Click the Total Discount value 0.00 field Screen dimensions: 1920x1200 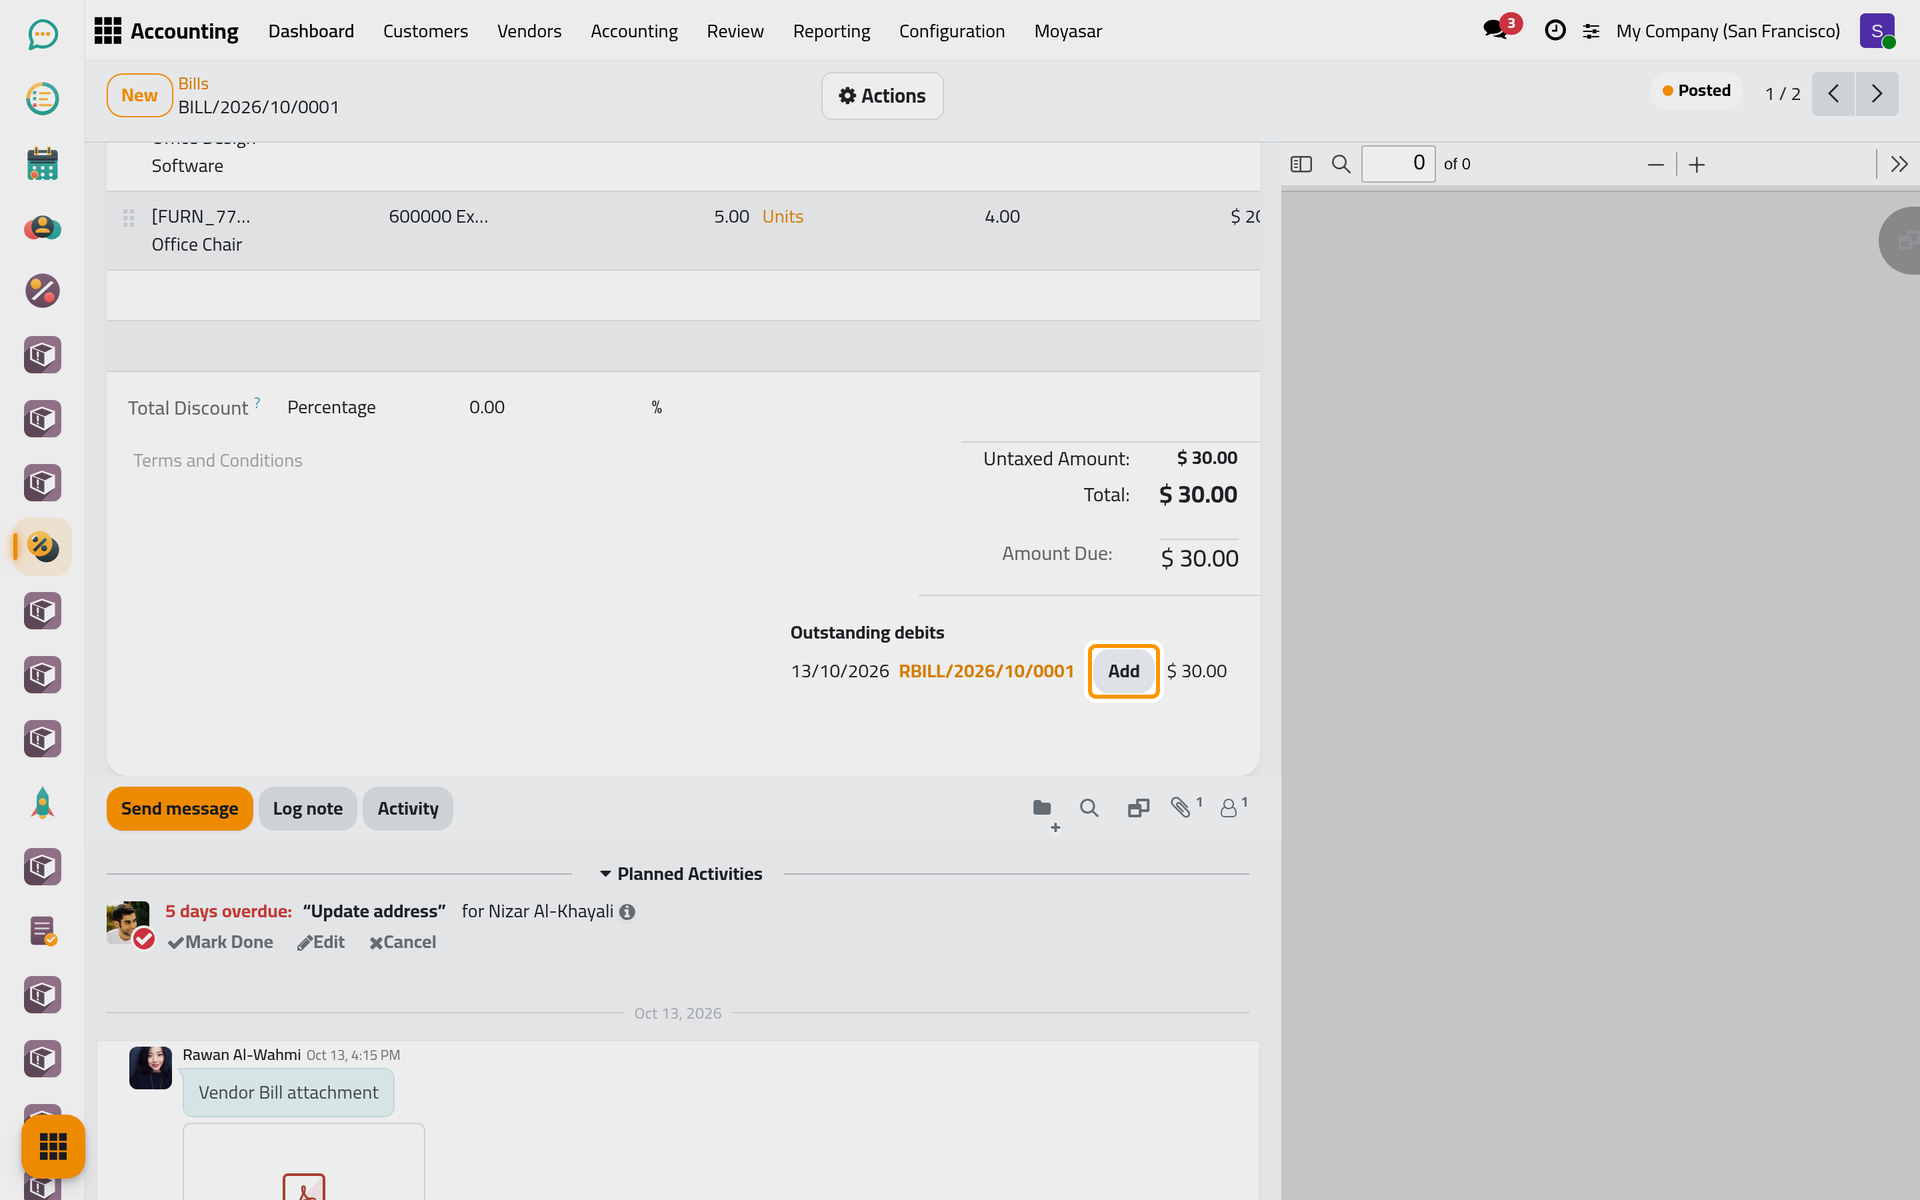point(487,407)
